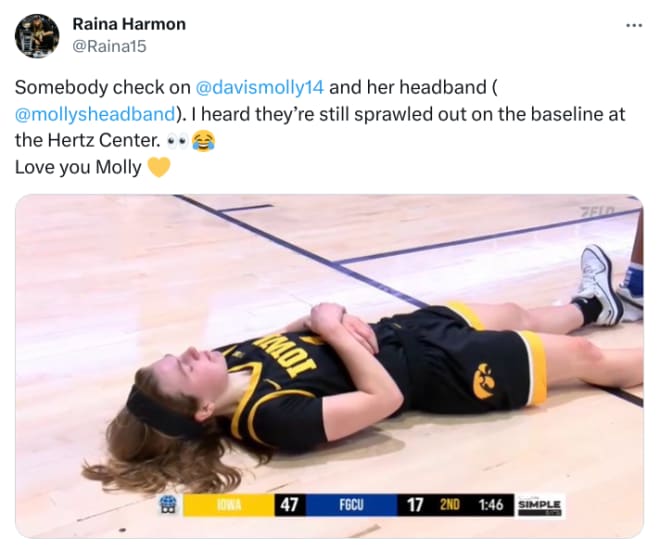Open the Raina Harmon display name
Viewport: 660px width, 550px height.
pos(129,24)
